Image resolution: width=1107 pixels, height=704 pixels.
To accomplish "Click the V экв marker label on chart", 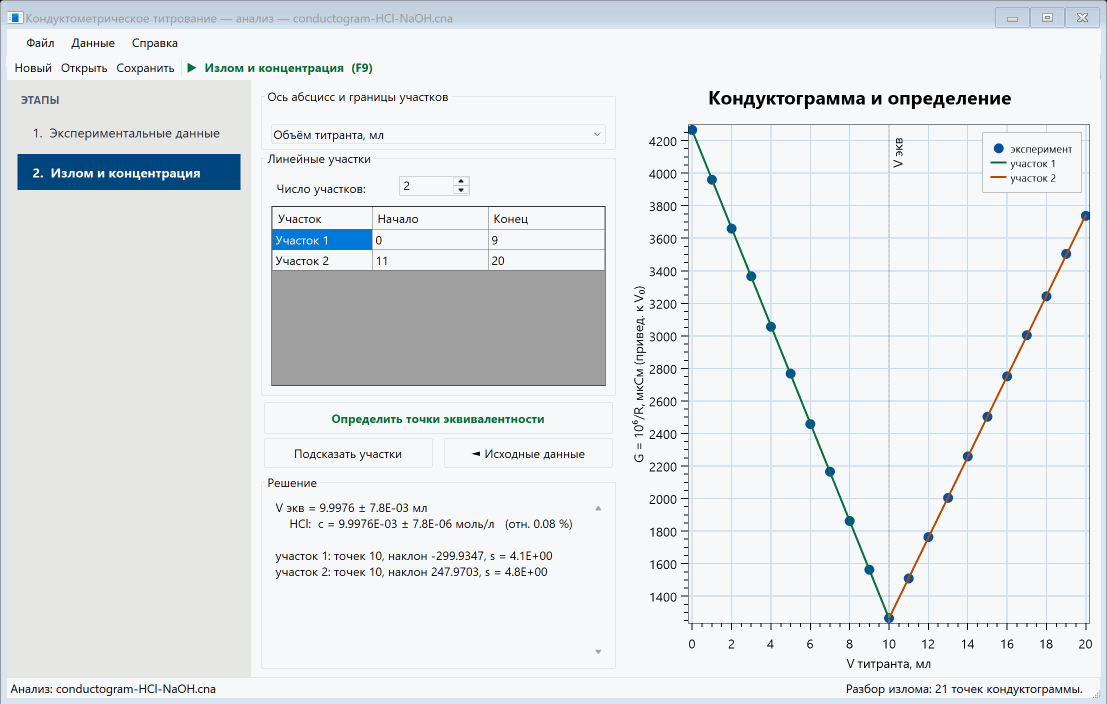I will pyautogui.click(x=898, y=153).
